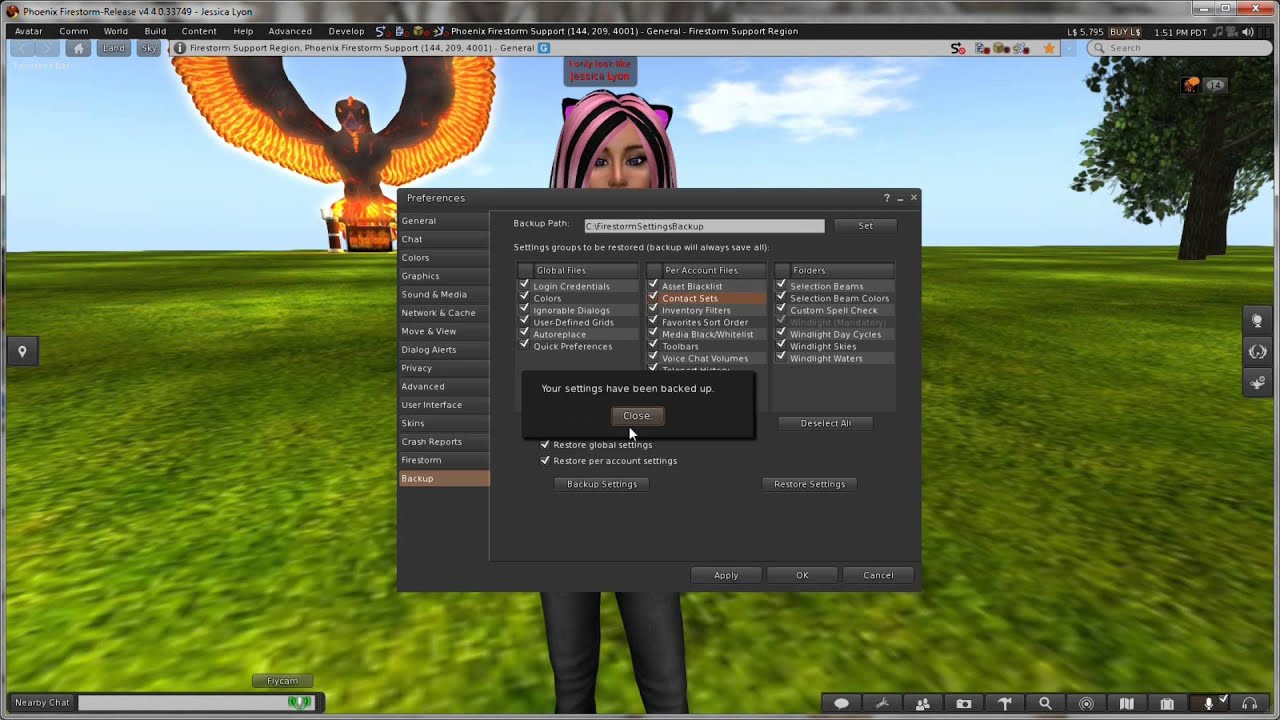The image size is (1280, 720).
Task: Open the inventory suitcase toolbar button
Action: pos(1167,704)
